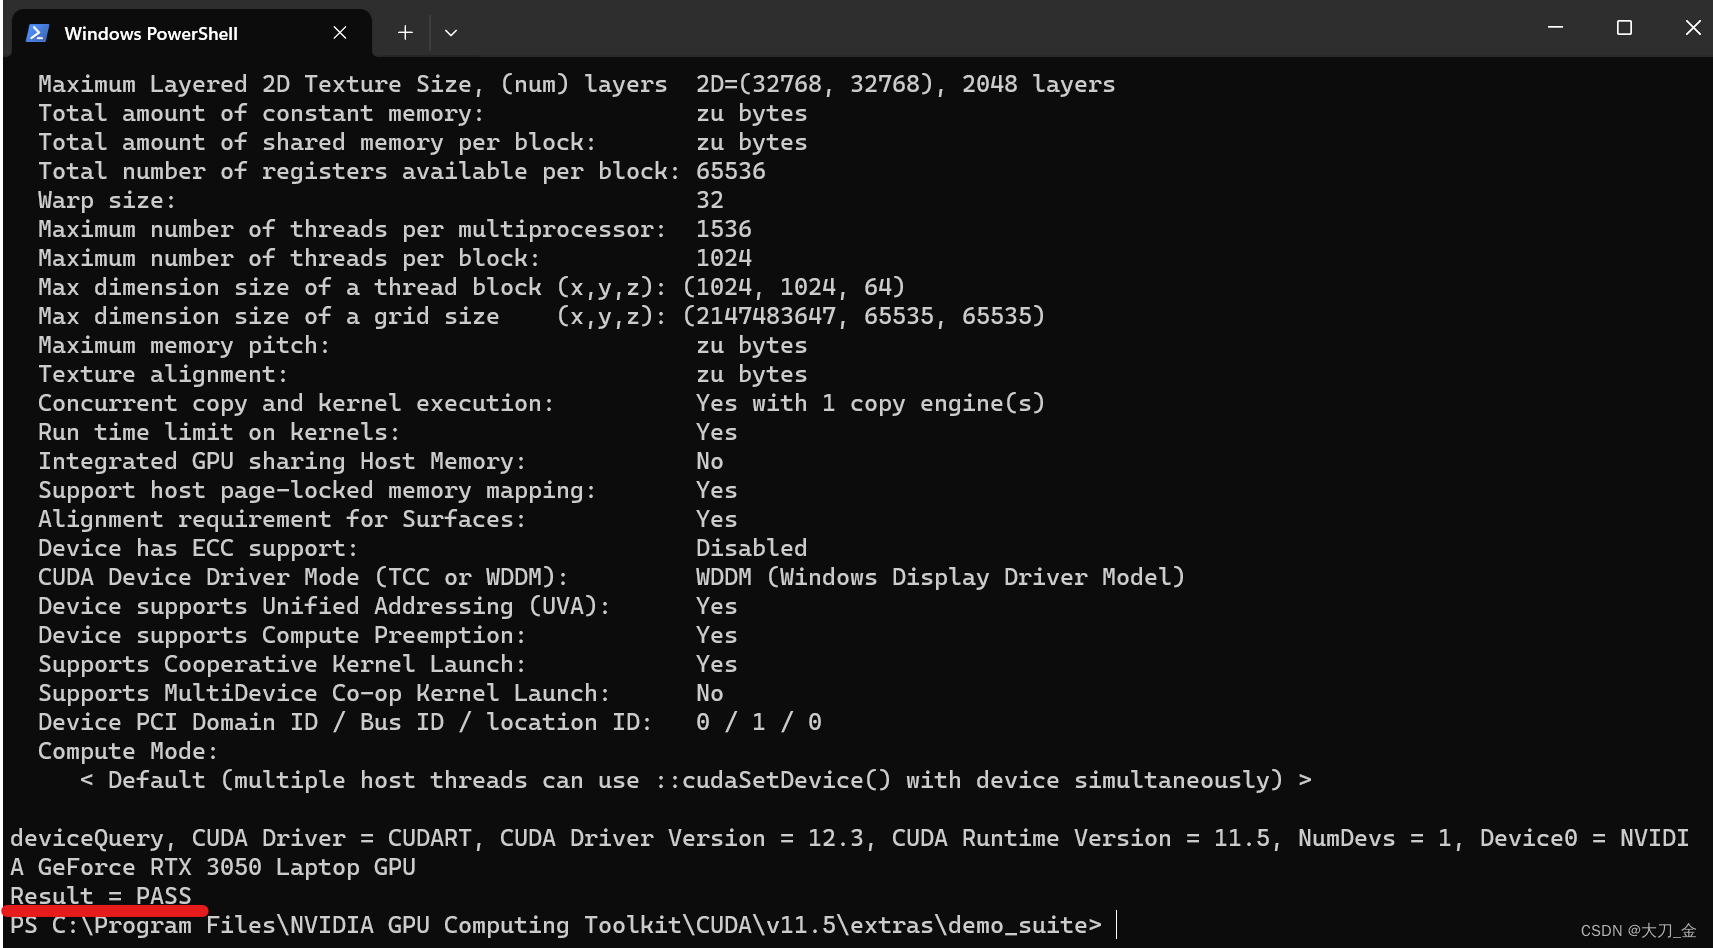1713x948 pixels.
Task: Click the minimize window button
Action: click(1555, 28)
